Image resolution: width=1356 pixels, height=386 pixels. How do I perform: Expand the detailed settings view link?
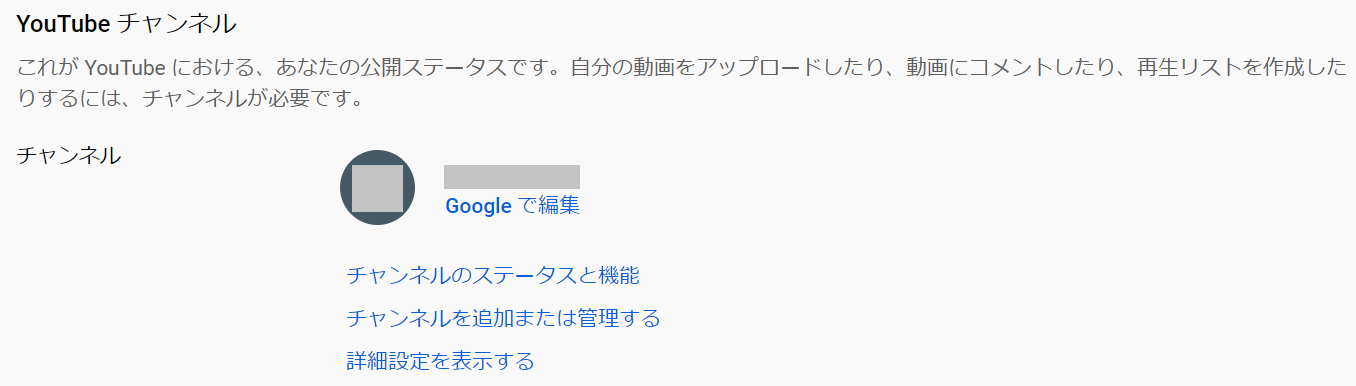tap(440, 361)
